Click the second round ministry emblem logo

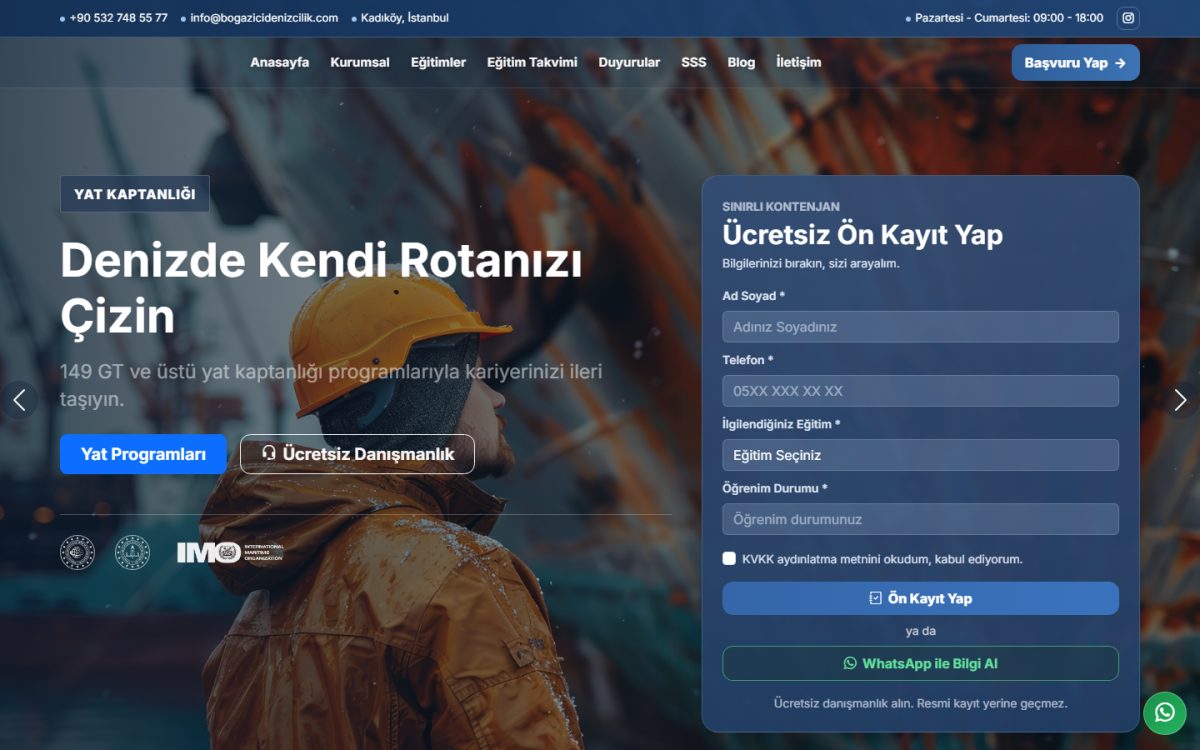tap(132, 553)
